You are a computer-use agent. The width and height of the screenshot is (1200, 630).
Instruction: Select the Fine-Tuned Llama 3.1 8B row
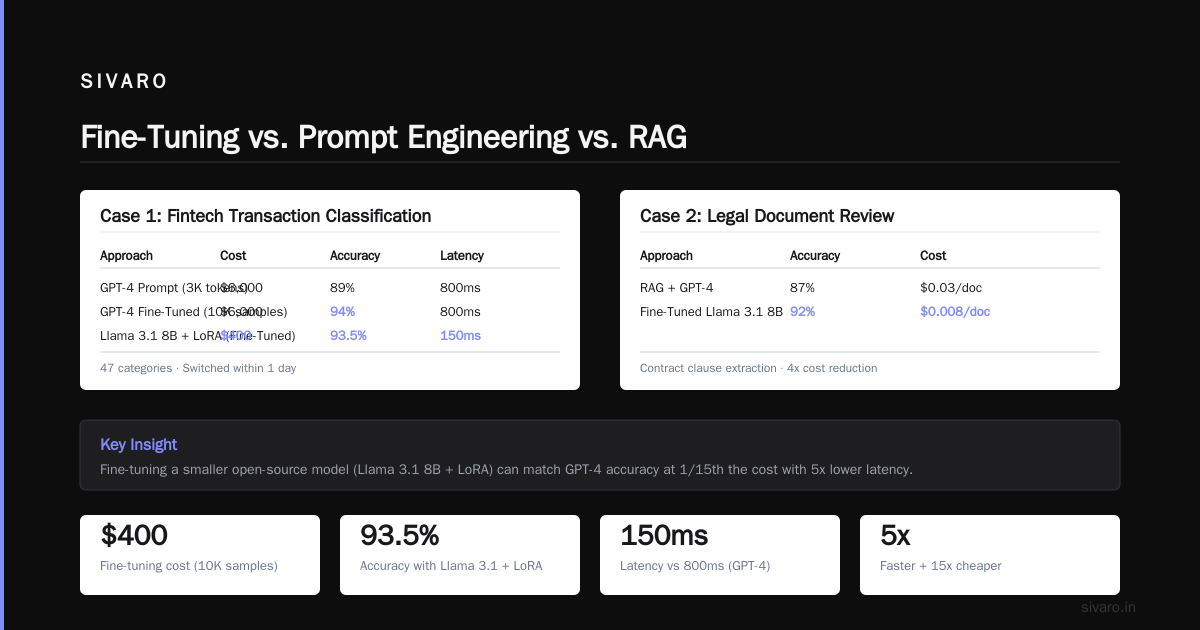coord(870,312)
